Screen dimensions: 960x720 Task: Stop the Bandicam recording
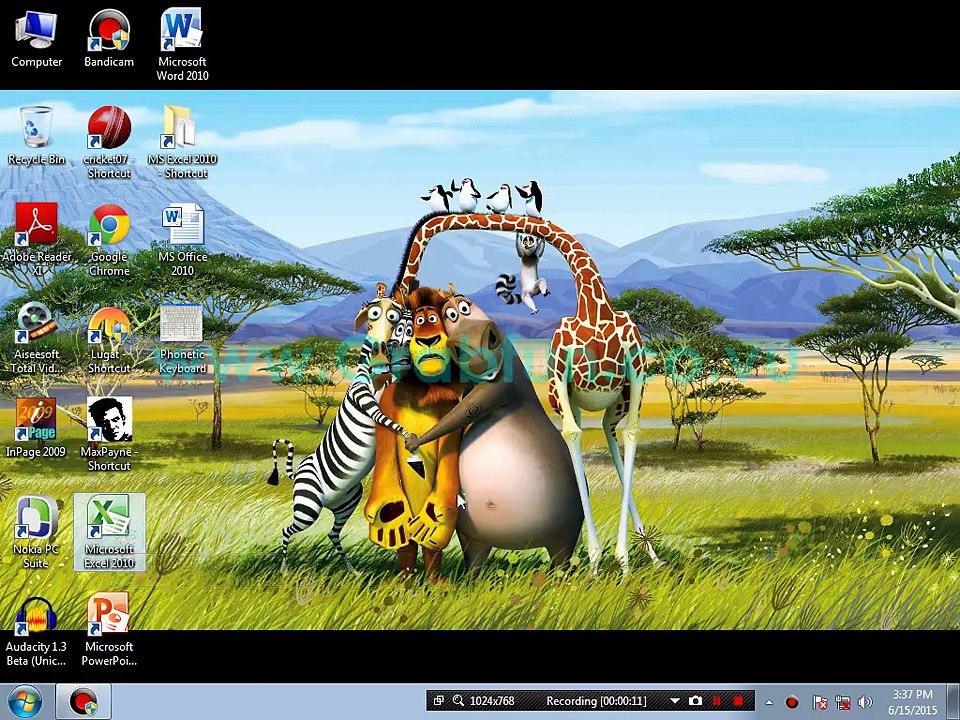[x=738, y=701]
